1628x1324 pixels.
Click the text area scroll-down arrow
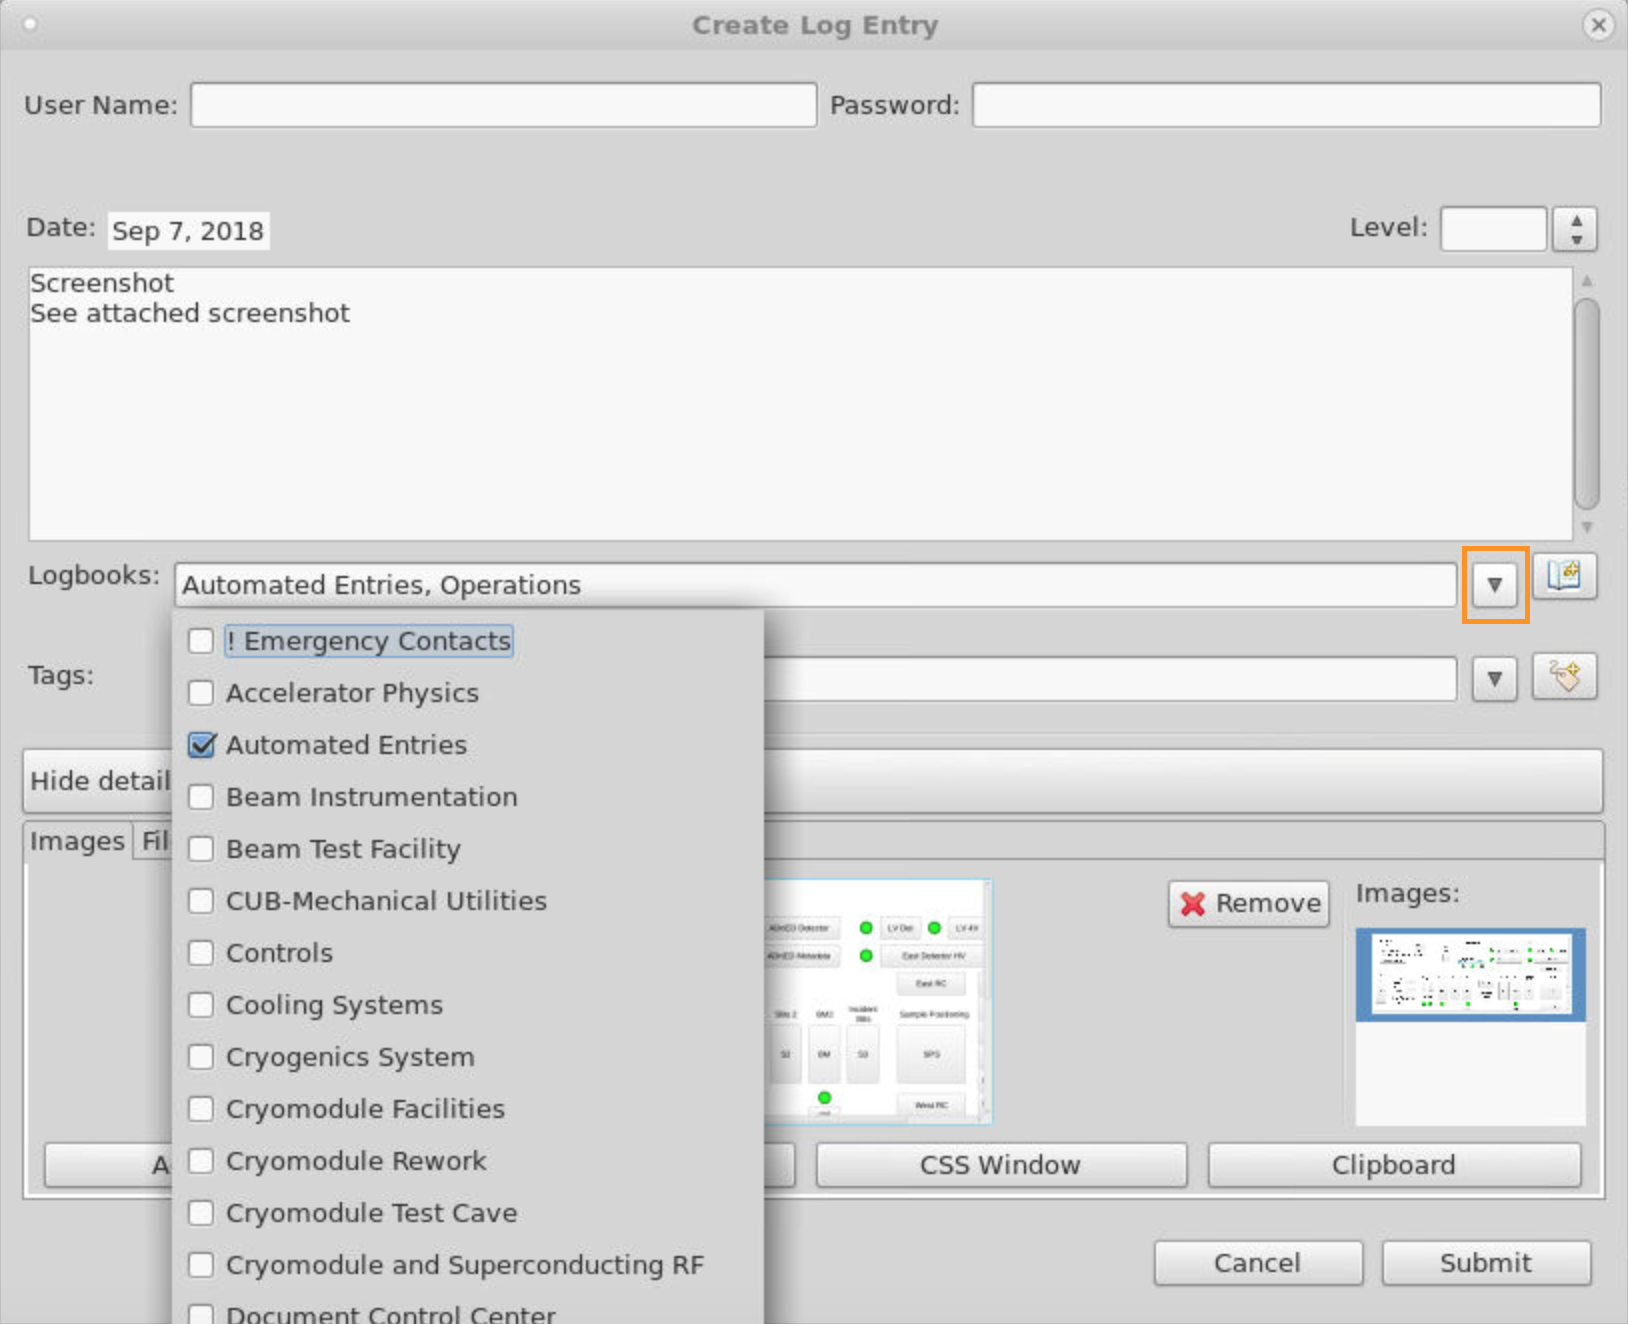pyautogui.click(x=1586, y=527)
